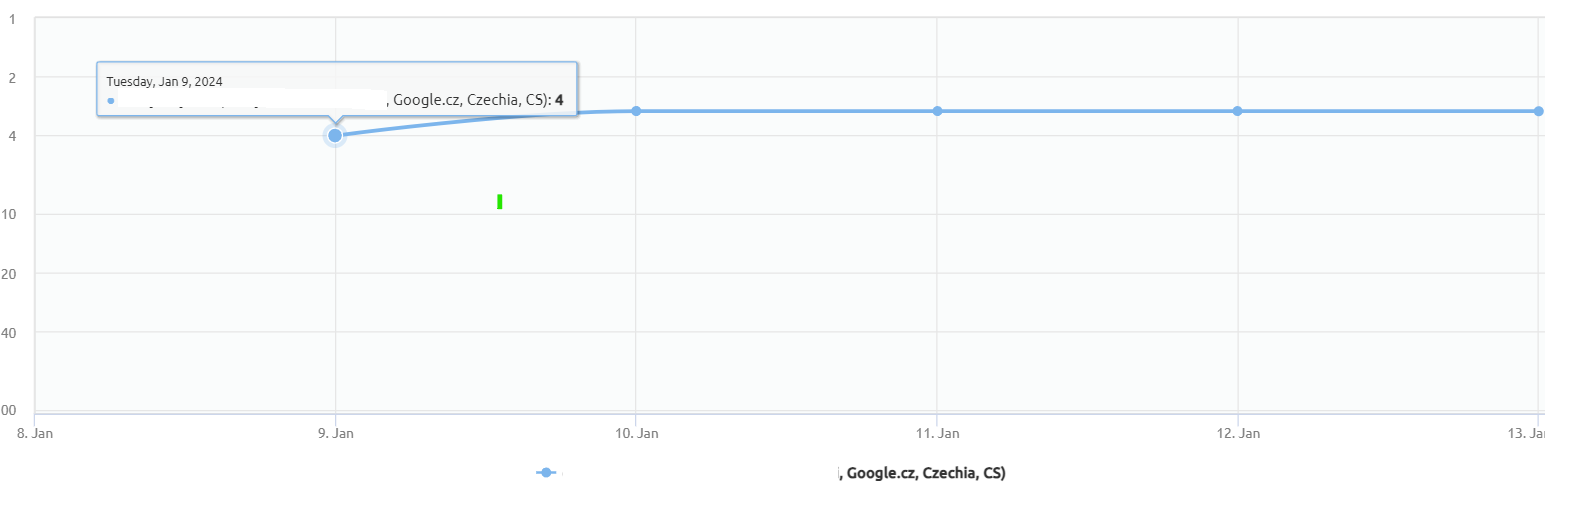The height and width of the screenshot is (516, 1577).
Task: Click the 12. Jan x-axis label
Action: click(1238, 434)
